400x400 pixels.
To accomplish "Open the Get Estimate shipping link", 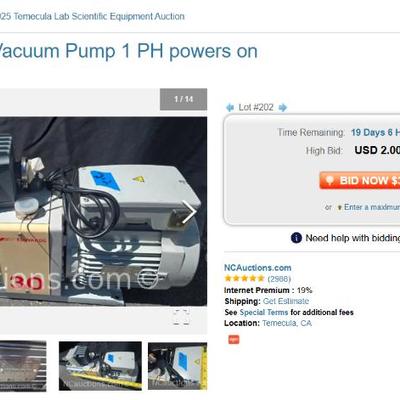I will 286,301.
